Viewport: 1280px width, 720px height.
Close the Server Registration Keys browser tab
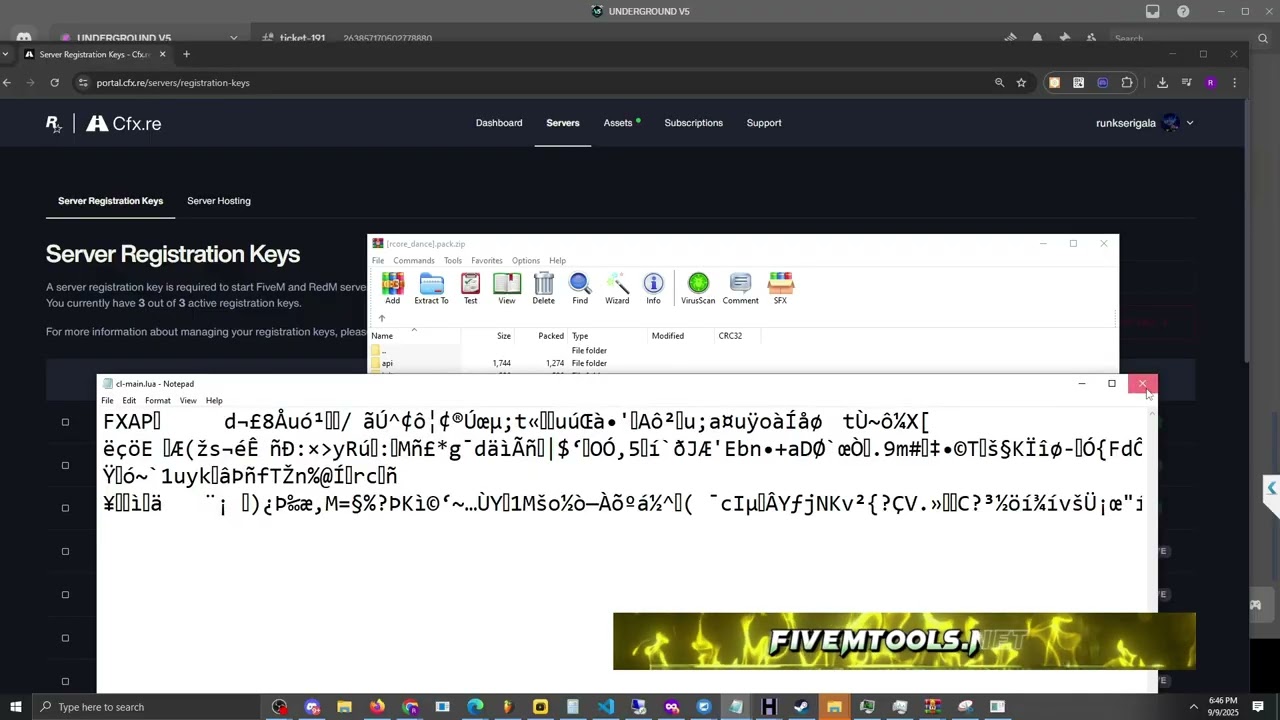(x=162, y=54)
